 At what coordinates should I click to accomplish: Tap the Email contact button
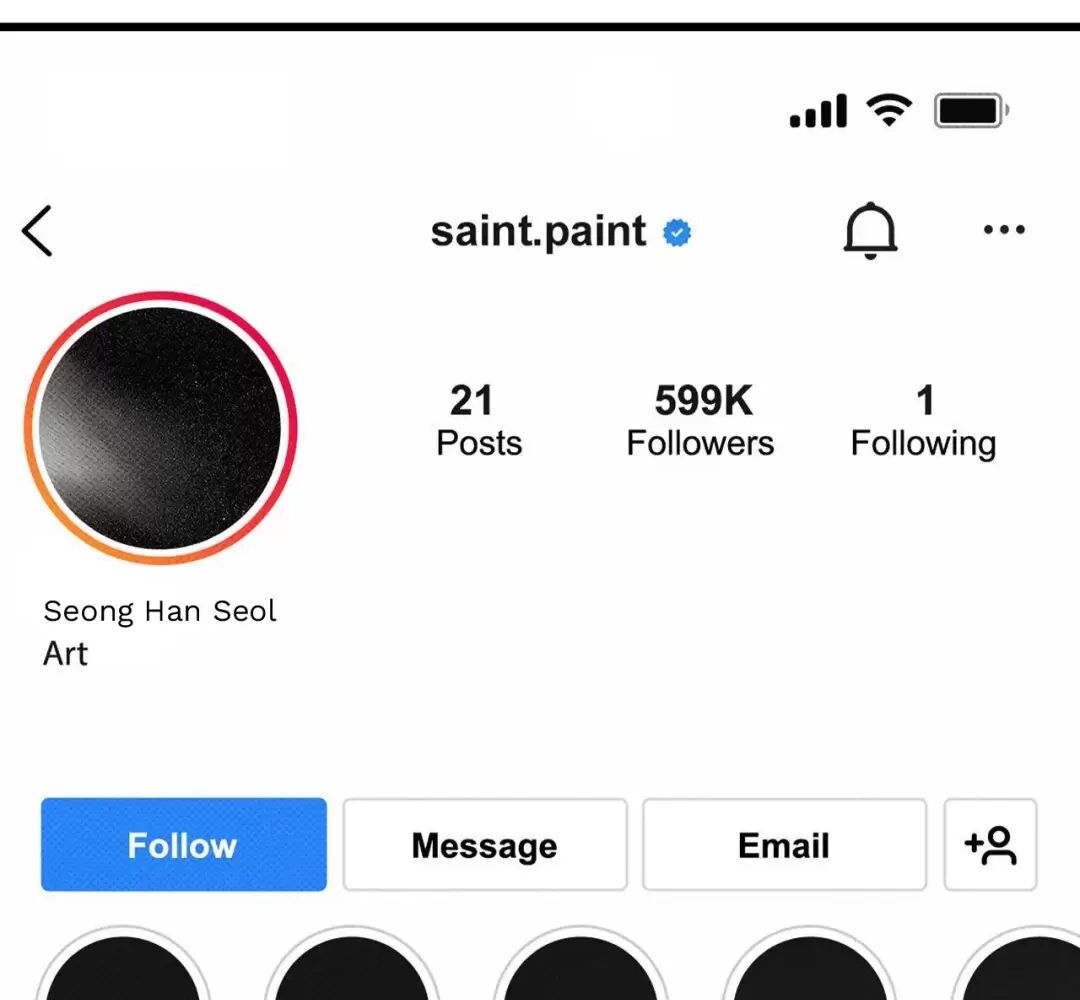coord(783,845)
